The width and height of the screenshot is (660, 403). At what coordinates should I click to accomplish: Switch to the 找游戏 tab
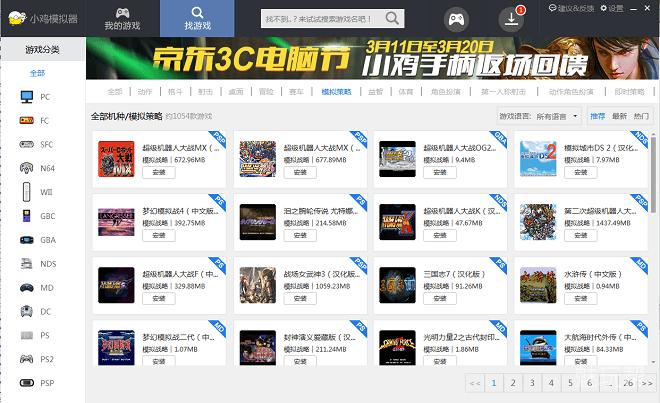(197, 19)
